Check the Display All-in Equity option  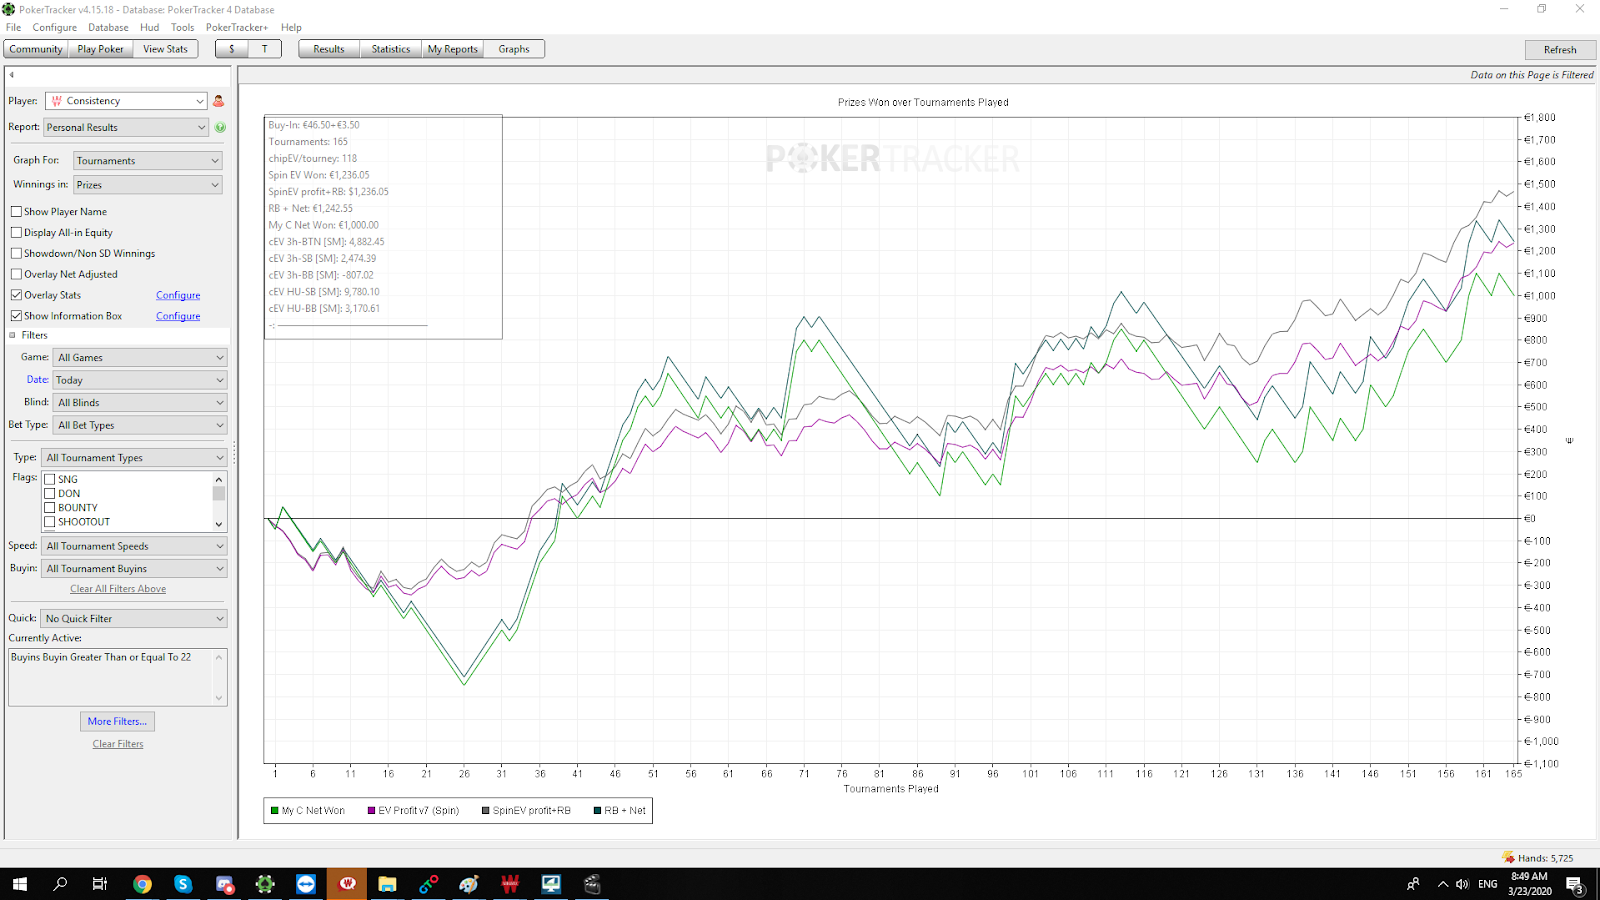tap(17, 233)
